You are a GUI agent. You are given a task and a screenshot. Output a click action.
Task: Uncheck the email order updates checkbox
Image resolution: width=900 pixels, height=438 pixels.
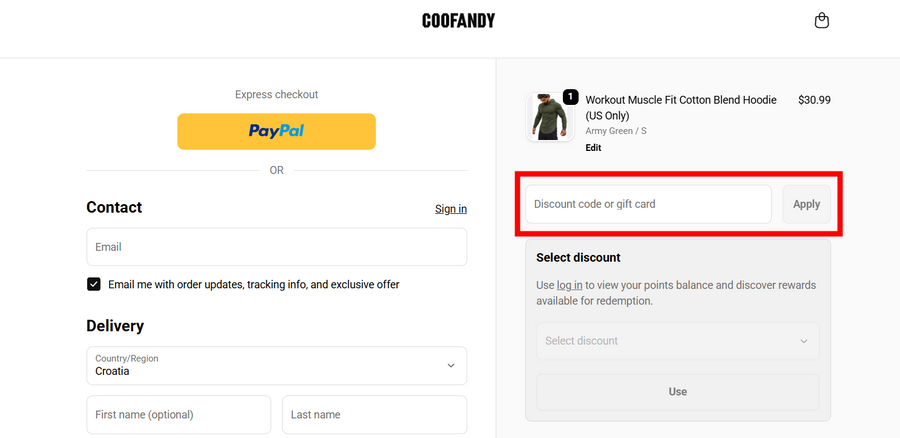click(x=94, y=284)
